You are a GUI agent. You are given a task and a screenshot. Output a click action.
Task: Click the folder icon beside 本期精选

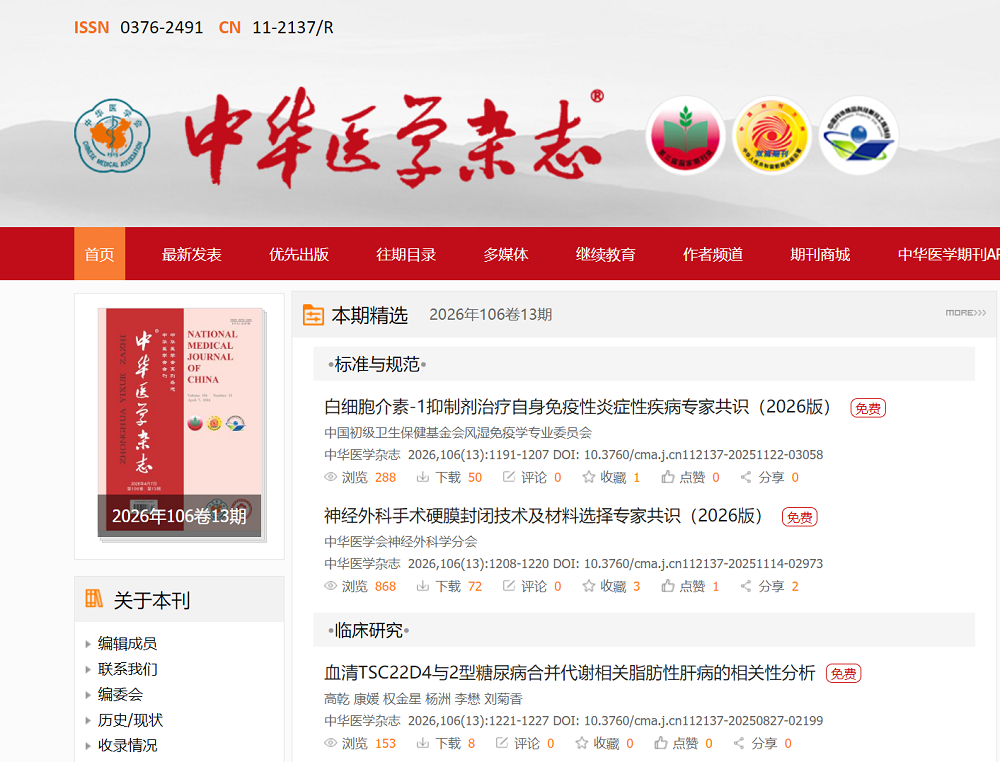pos(313,314)
